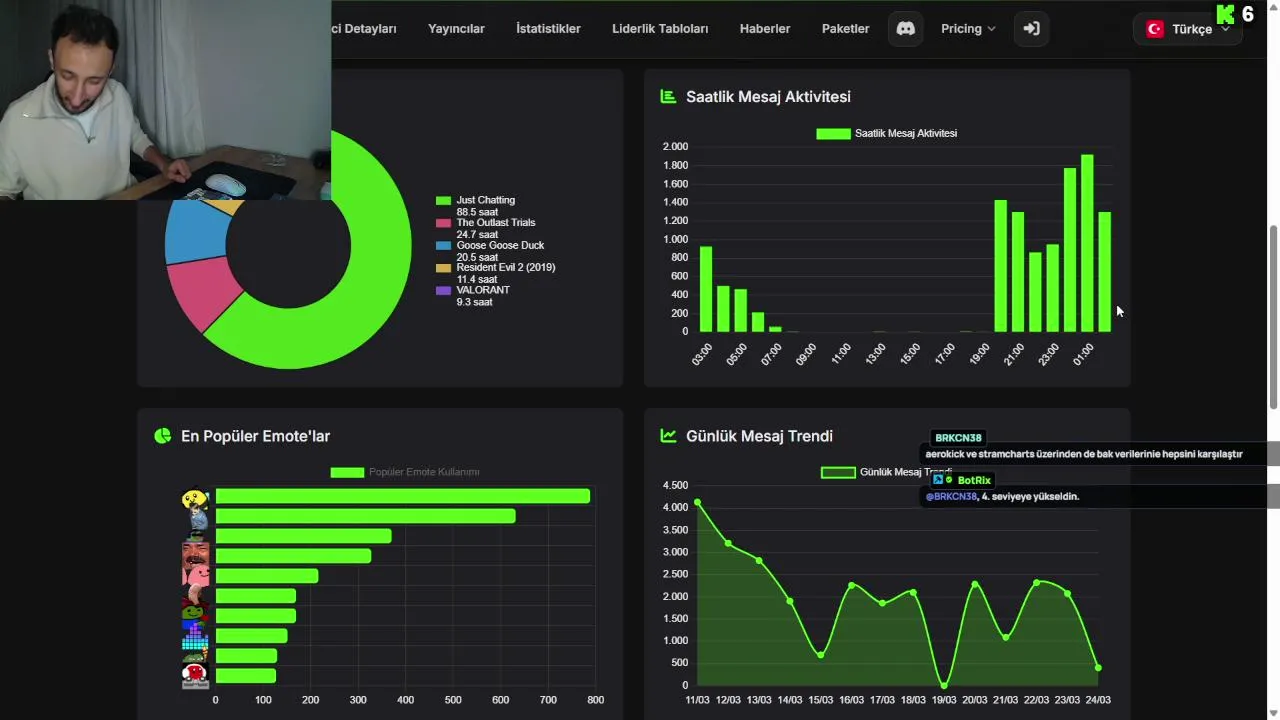Click the 11/03 data point on the daily trend line

tap(697, 502)
